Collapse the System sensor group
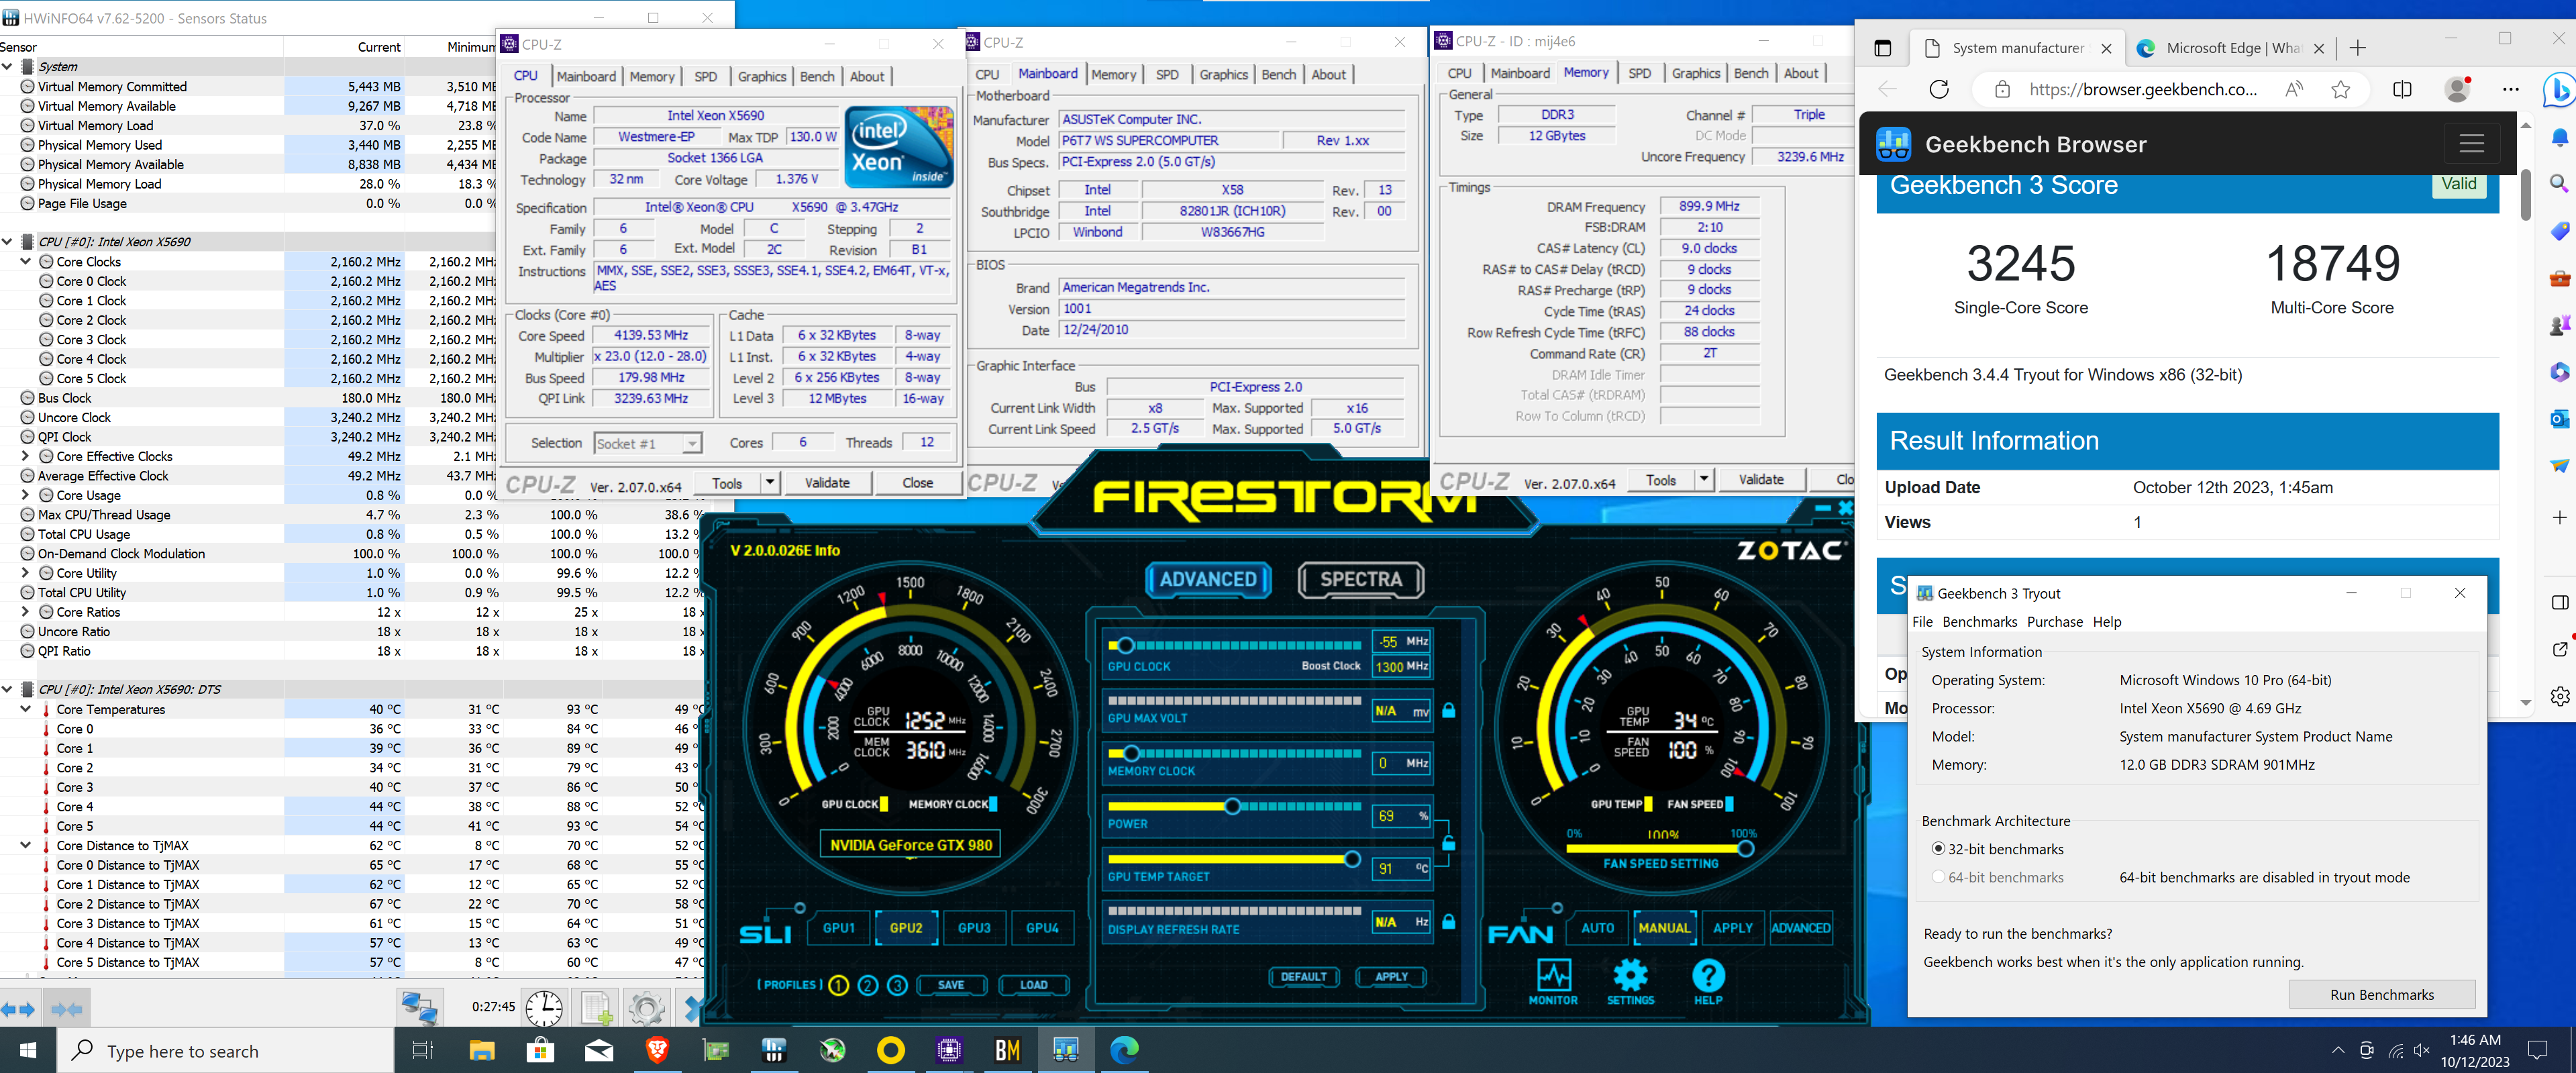Viewport: 2576px width, 1073px height. (7, 66)
